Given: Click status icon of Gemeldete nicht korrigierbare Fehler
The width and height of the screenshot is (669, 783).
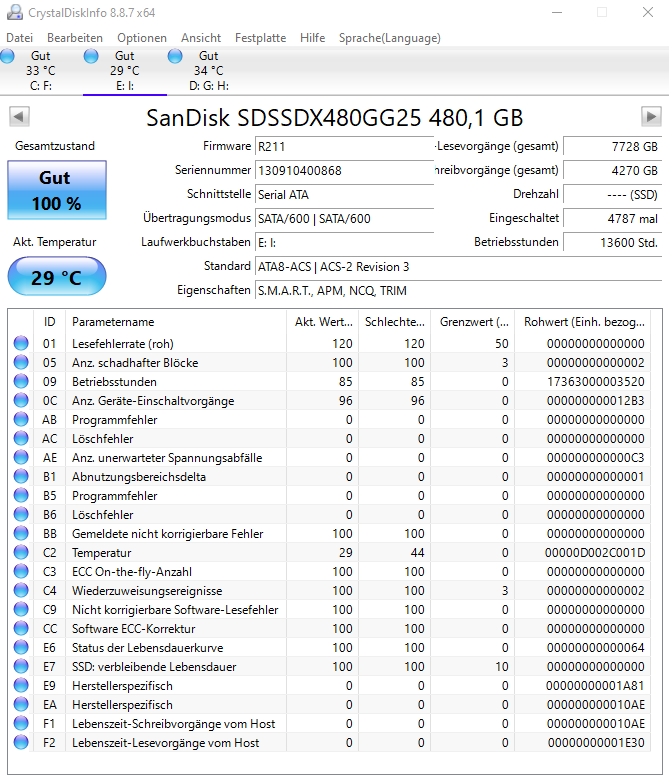Looking at the screenshot, I should coord(21,533).
